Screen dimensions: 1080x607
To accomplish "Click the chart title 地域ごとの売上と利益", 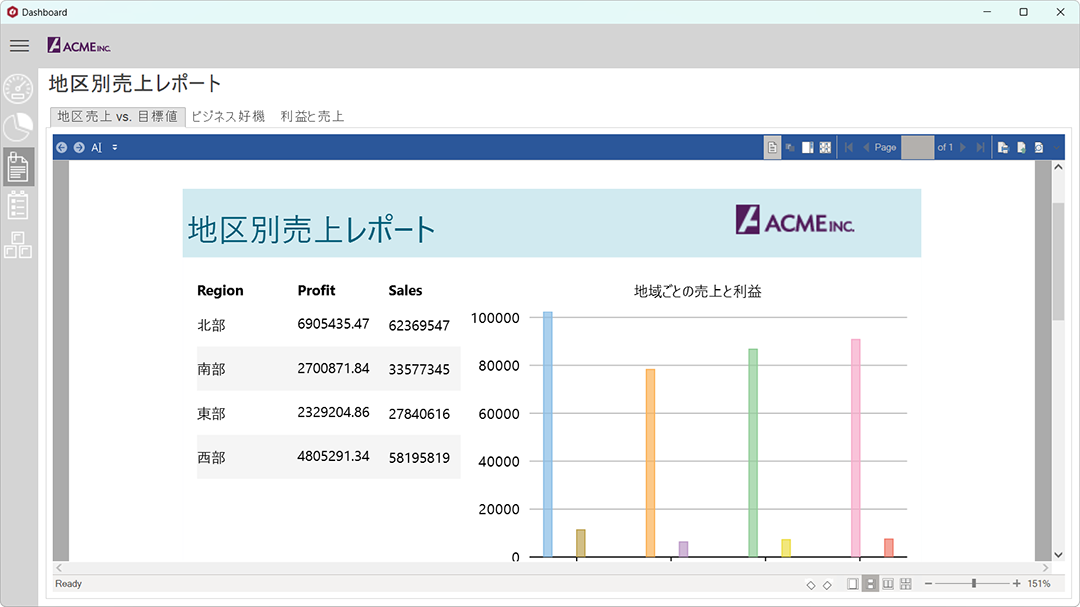I will [x=697, y=291].
